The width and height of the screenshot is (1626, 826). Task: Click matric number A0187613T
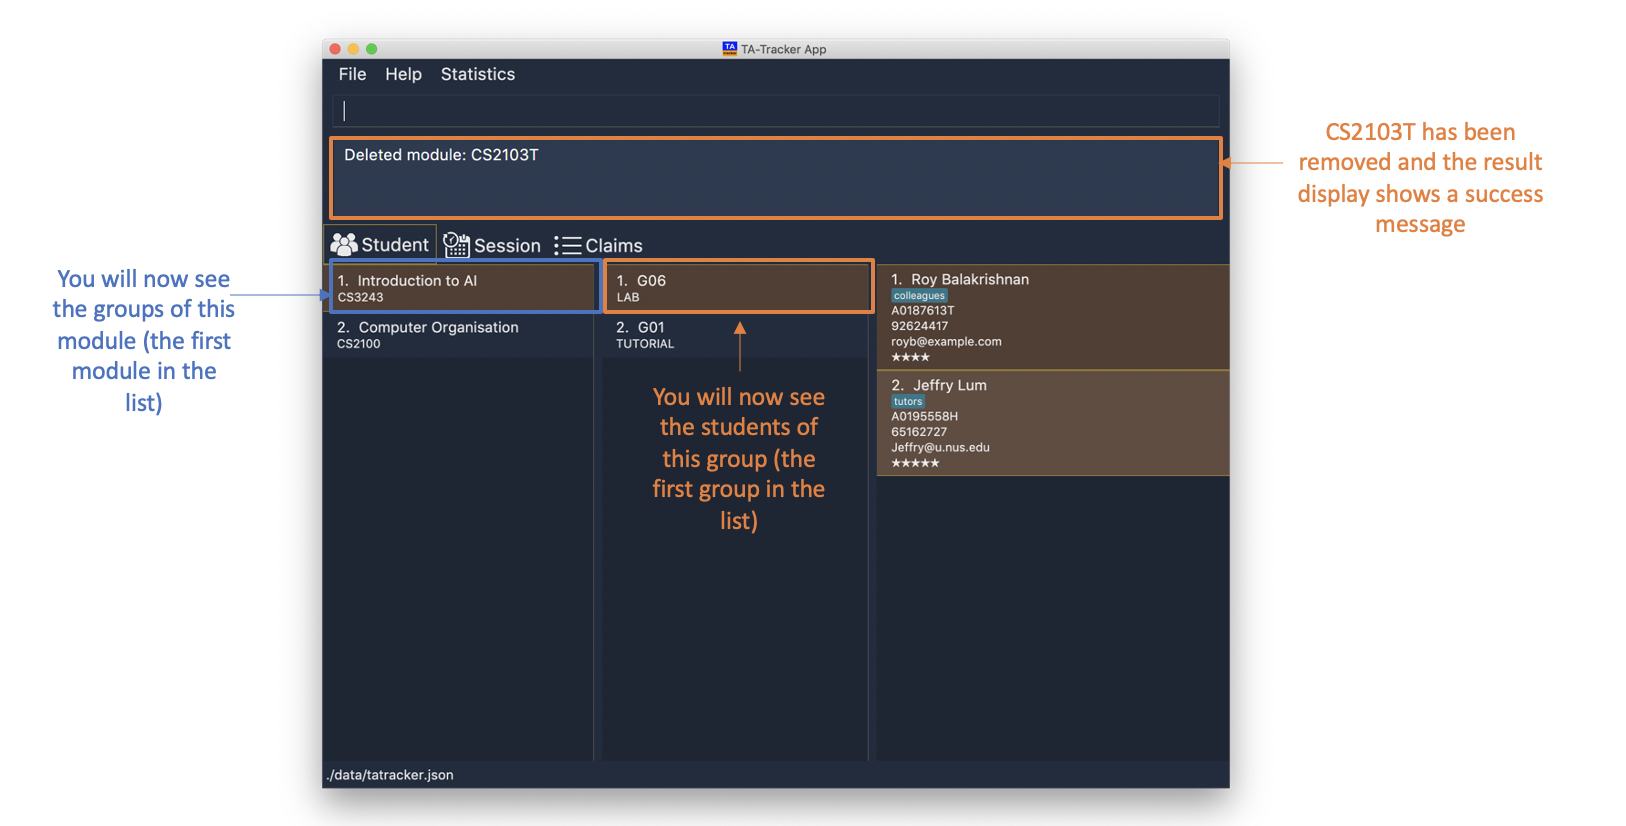click(922, 311)
